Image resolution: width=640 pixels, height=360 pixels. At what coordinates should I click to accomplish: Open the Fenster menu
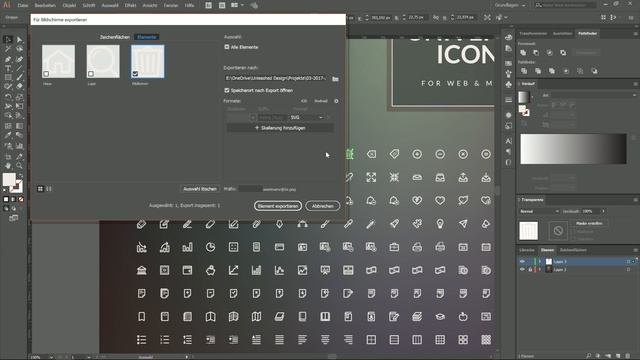tap(171, 5)
